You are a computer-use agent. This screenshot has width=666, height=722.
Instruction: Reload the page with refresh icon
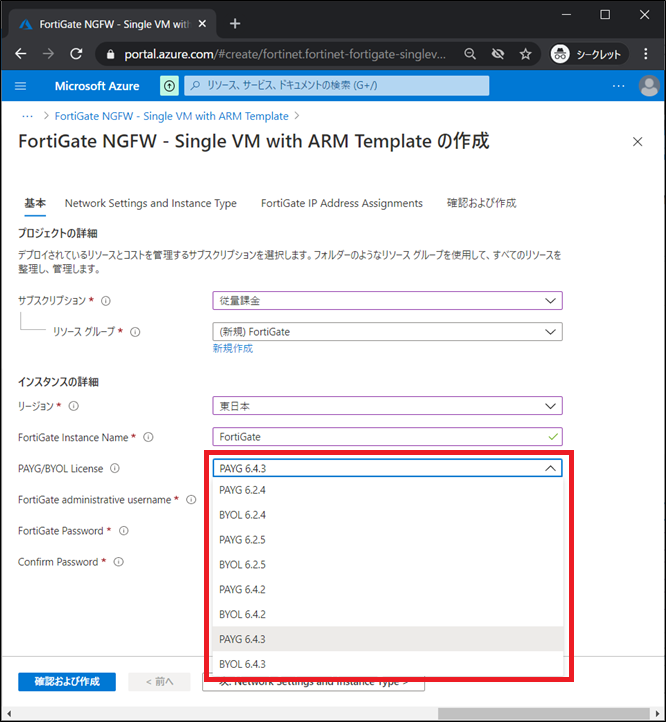pos(76,54)
